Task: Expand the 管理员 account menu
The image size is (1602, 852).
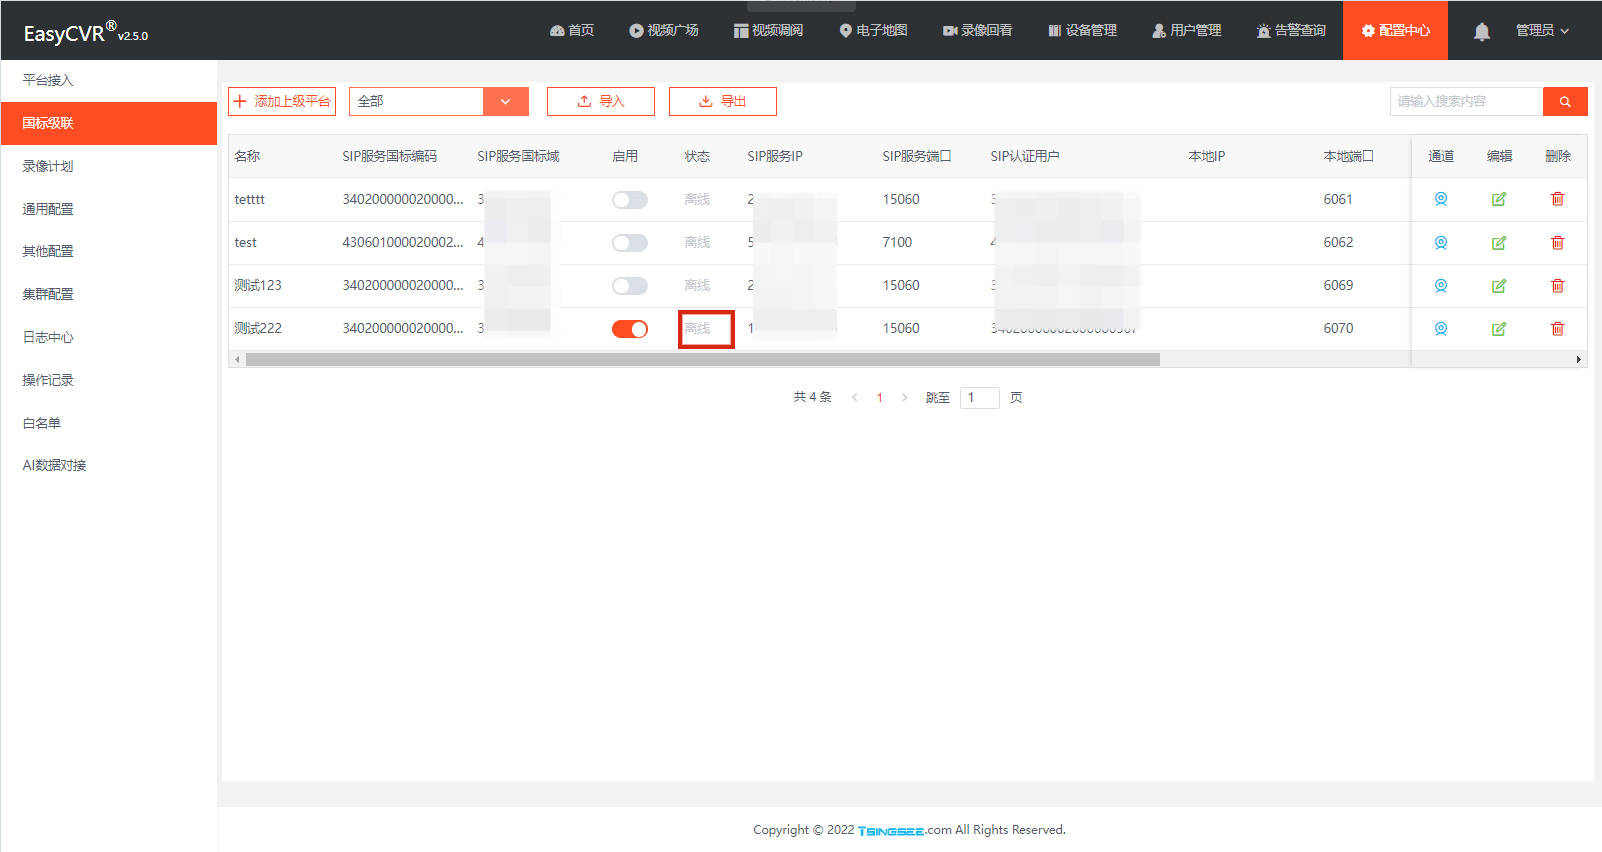Action: click(x=1542, y=31)
